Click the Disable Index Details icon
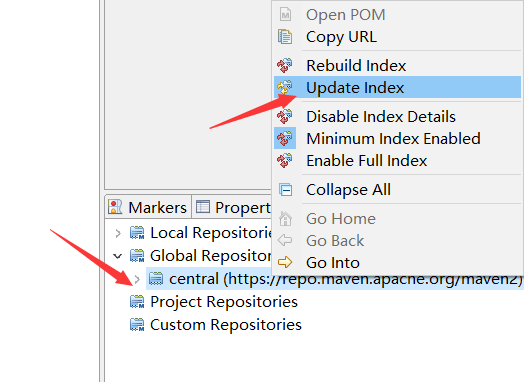This screenshot has width=524, height=382. click(285, 116)
